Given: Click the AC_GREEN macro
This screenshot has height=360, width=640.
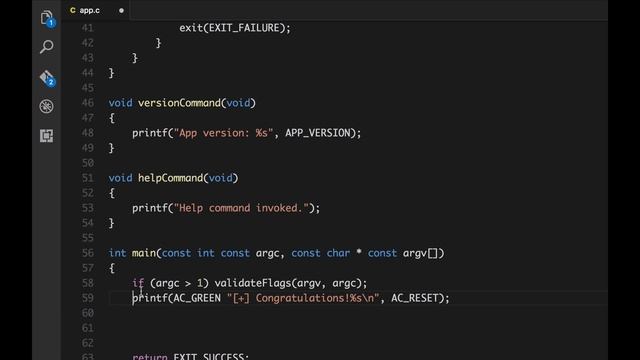Looking at the screenshot, I should (197, 298).
